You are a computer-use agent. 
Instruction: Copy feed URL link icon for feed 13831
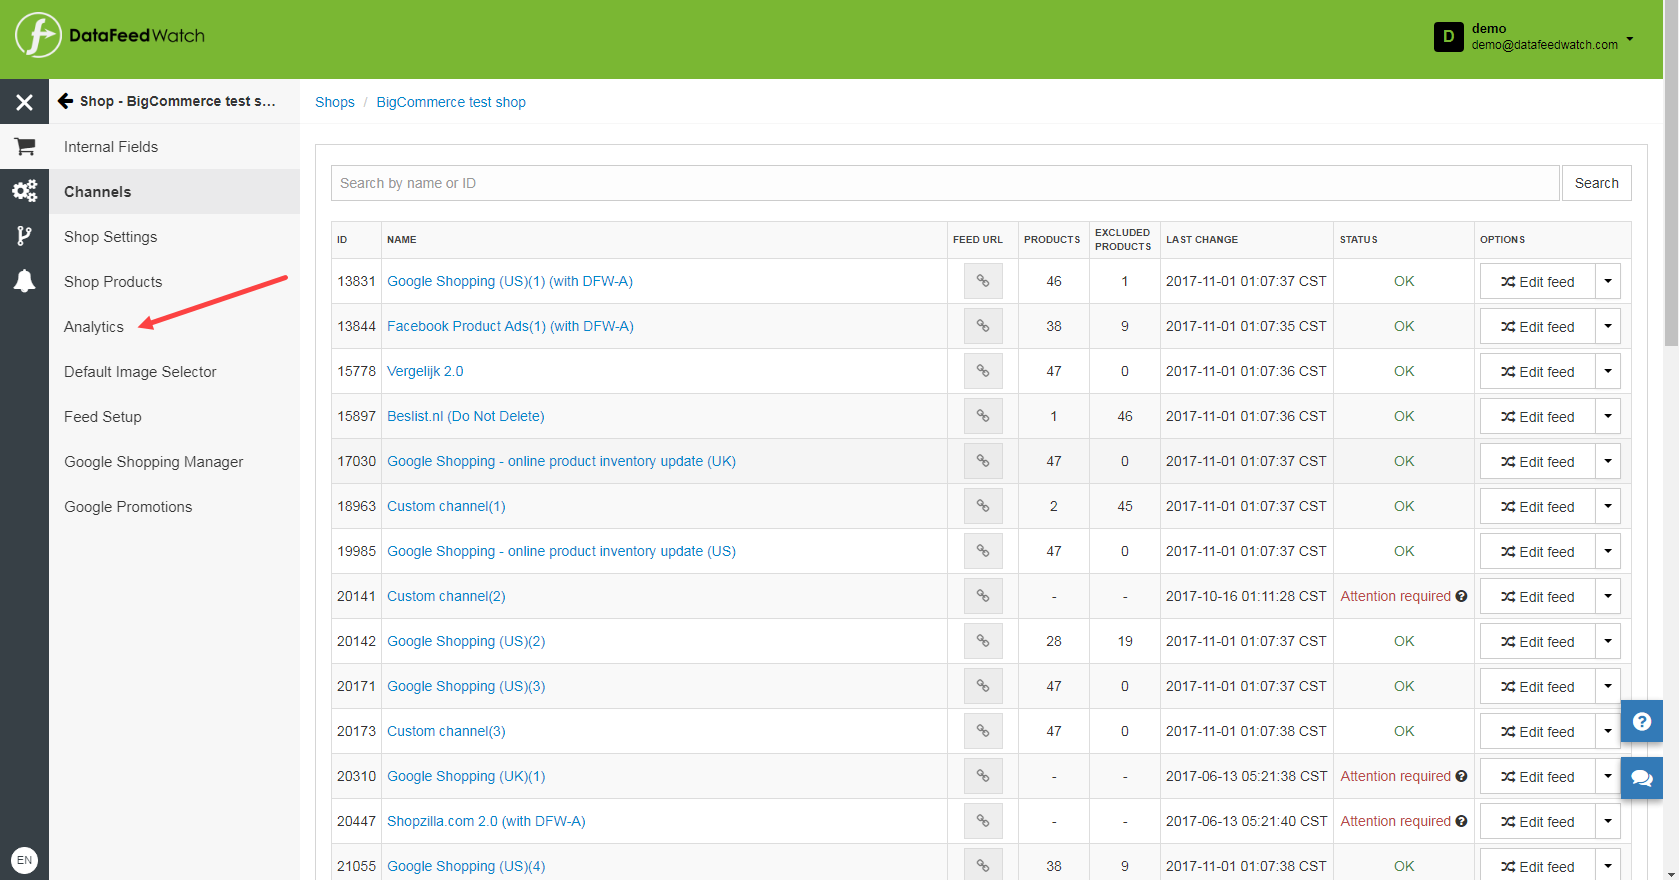click(983, 281)
